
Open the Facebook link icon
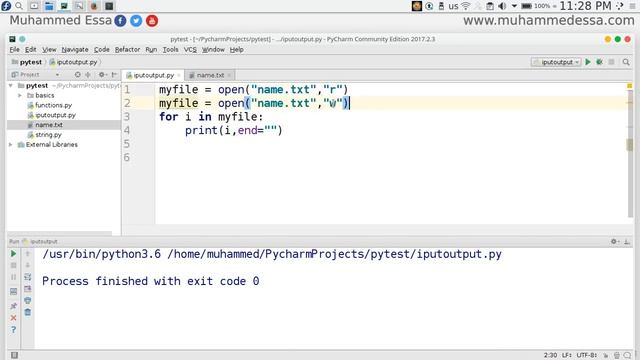[x=120, y=21]
